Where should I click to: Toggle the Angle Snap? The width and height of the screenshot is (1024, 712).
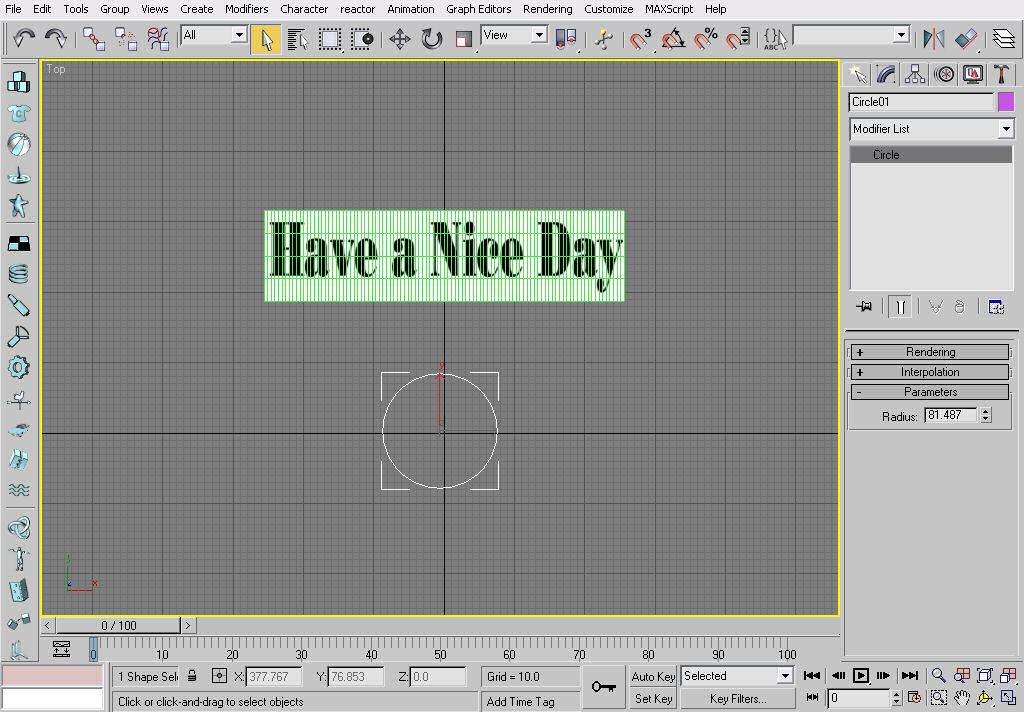673,39
